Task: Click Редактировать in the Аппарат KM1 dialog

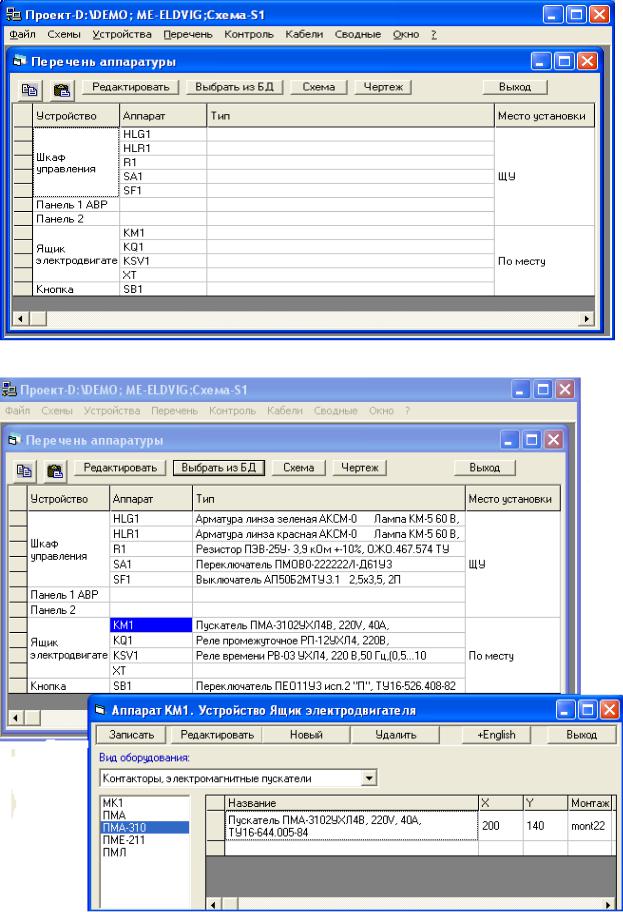Action: coord(217,735)
